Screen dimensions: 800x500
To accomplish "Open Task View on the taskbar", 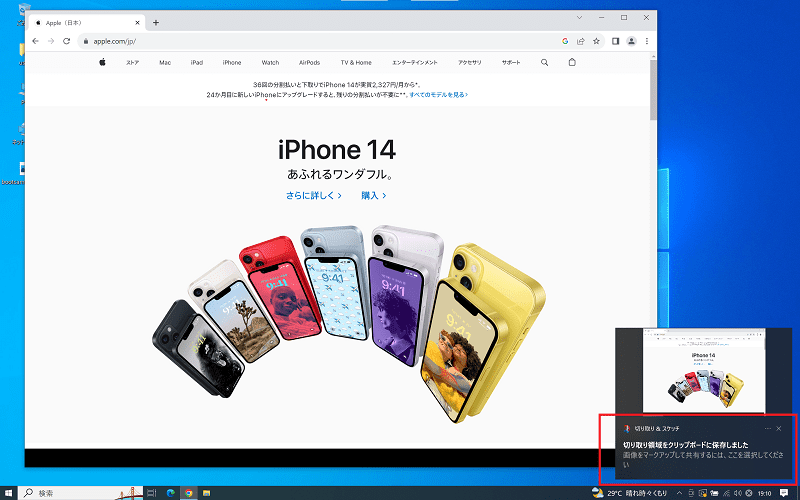I will tap(152, 493).
